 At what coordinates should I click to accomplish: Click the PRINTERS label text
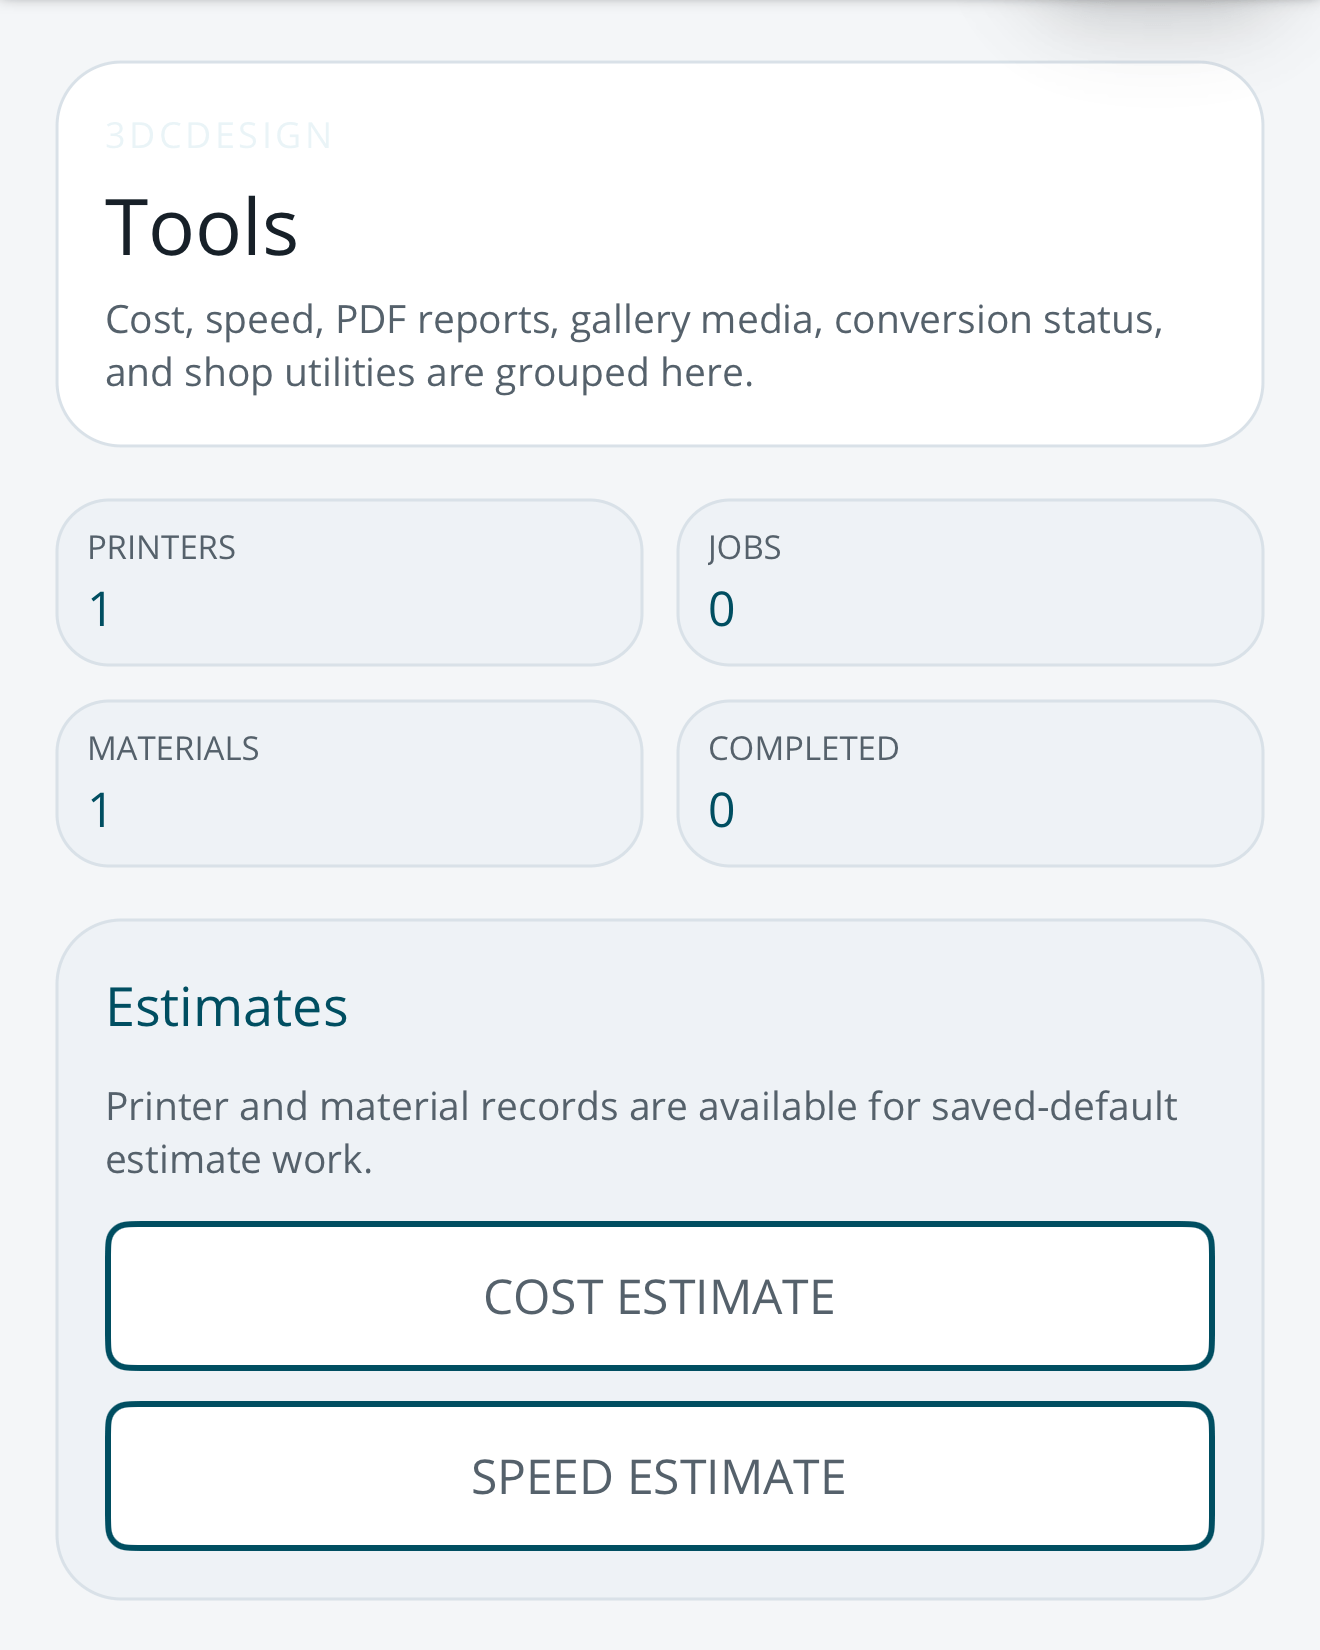tap(162, 548)
